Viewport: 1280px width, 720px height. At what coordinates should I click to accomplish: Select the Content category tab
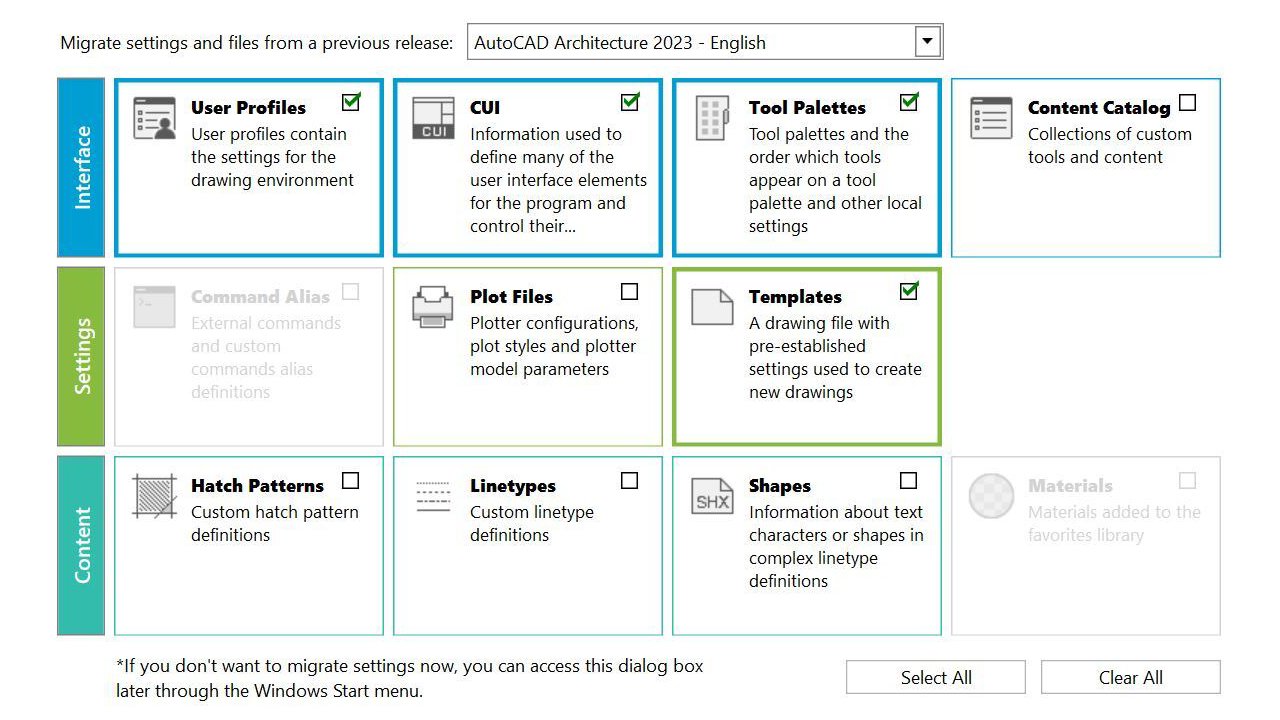click(81, 545)
